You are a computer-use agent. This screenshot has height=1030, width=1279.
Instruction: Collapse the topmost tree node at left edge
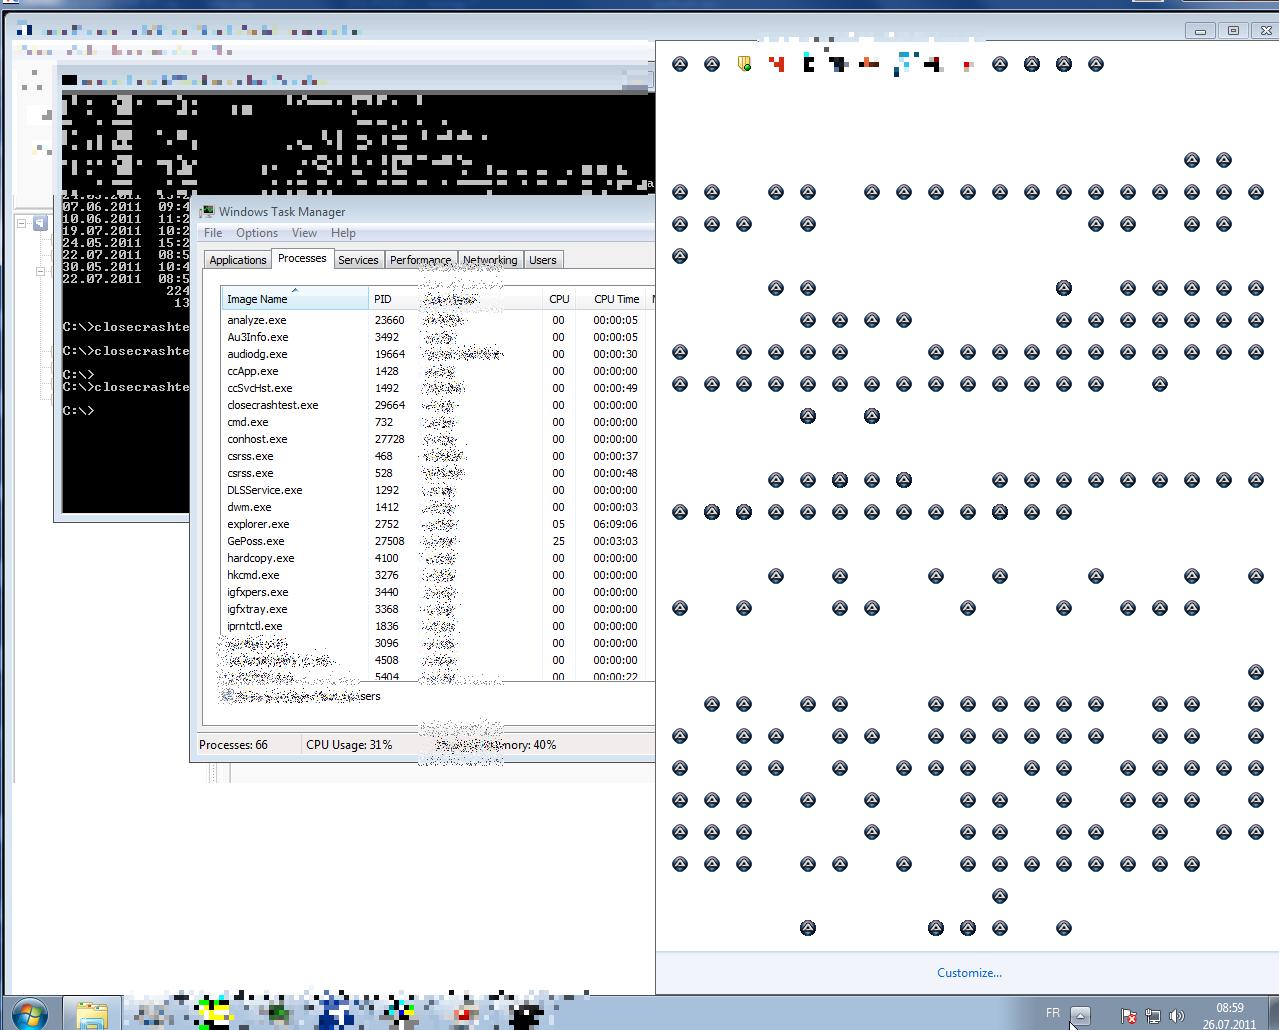point(22,223)
